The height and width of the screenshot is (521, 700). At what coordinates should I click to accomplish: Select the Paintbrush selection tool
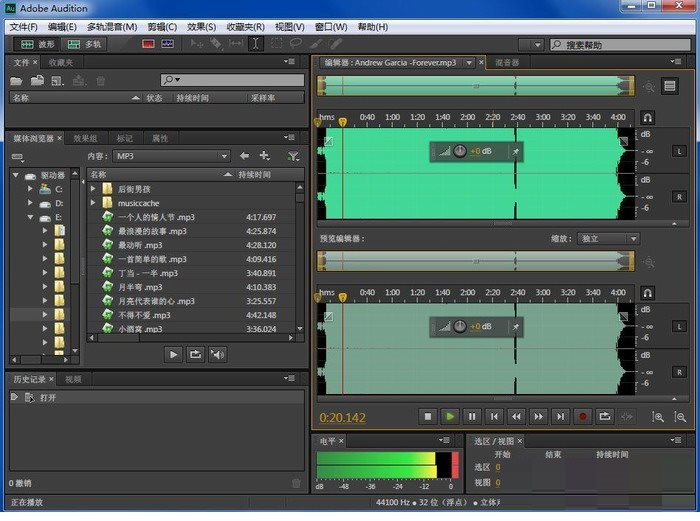tap(316, 44)
